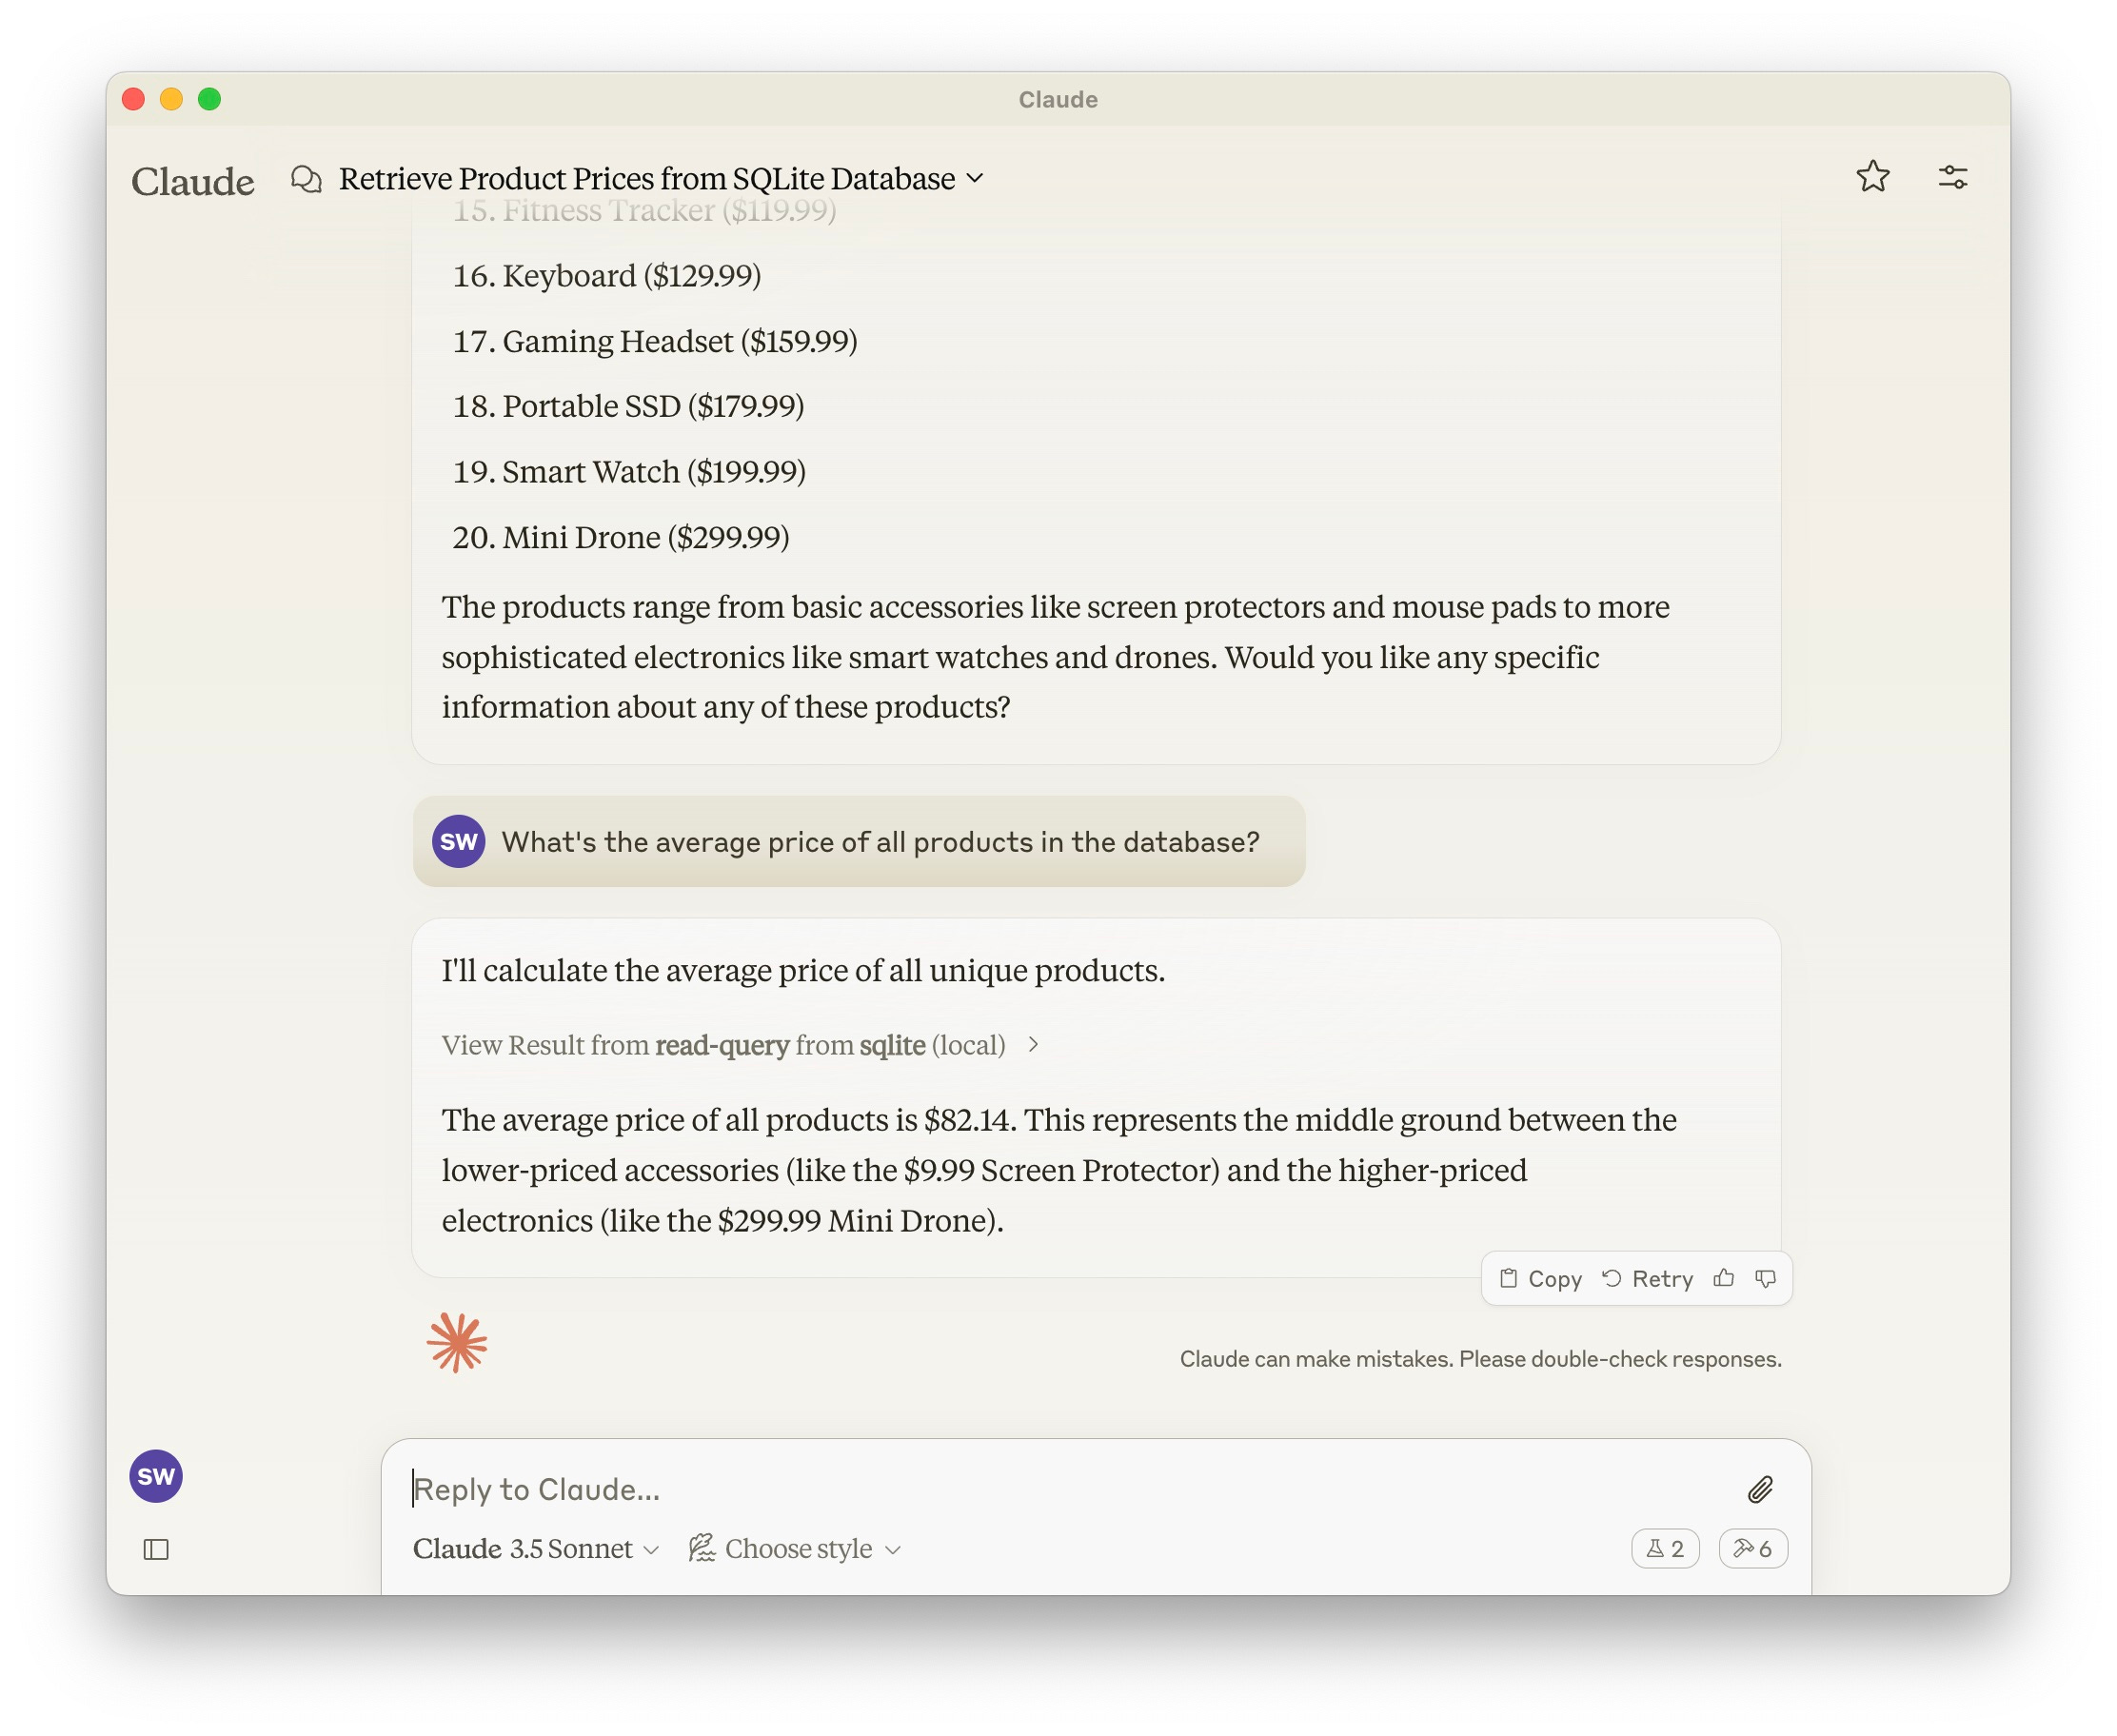Expand the read-query sqlite result

click(740, 1045)
